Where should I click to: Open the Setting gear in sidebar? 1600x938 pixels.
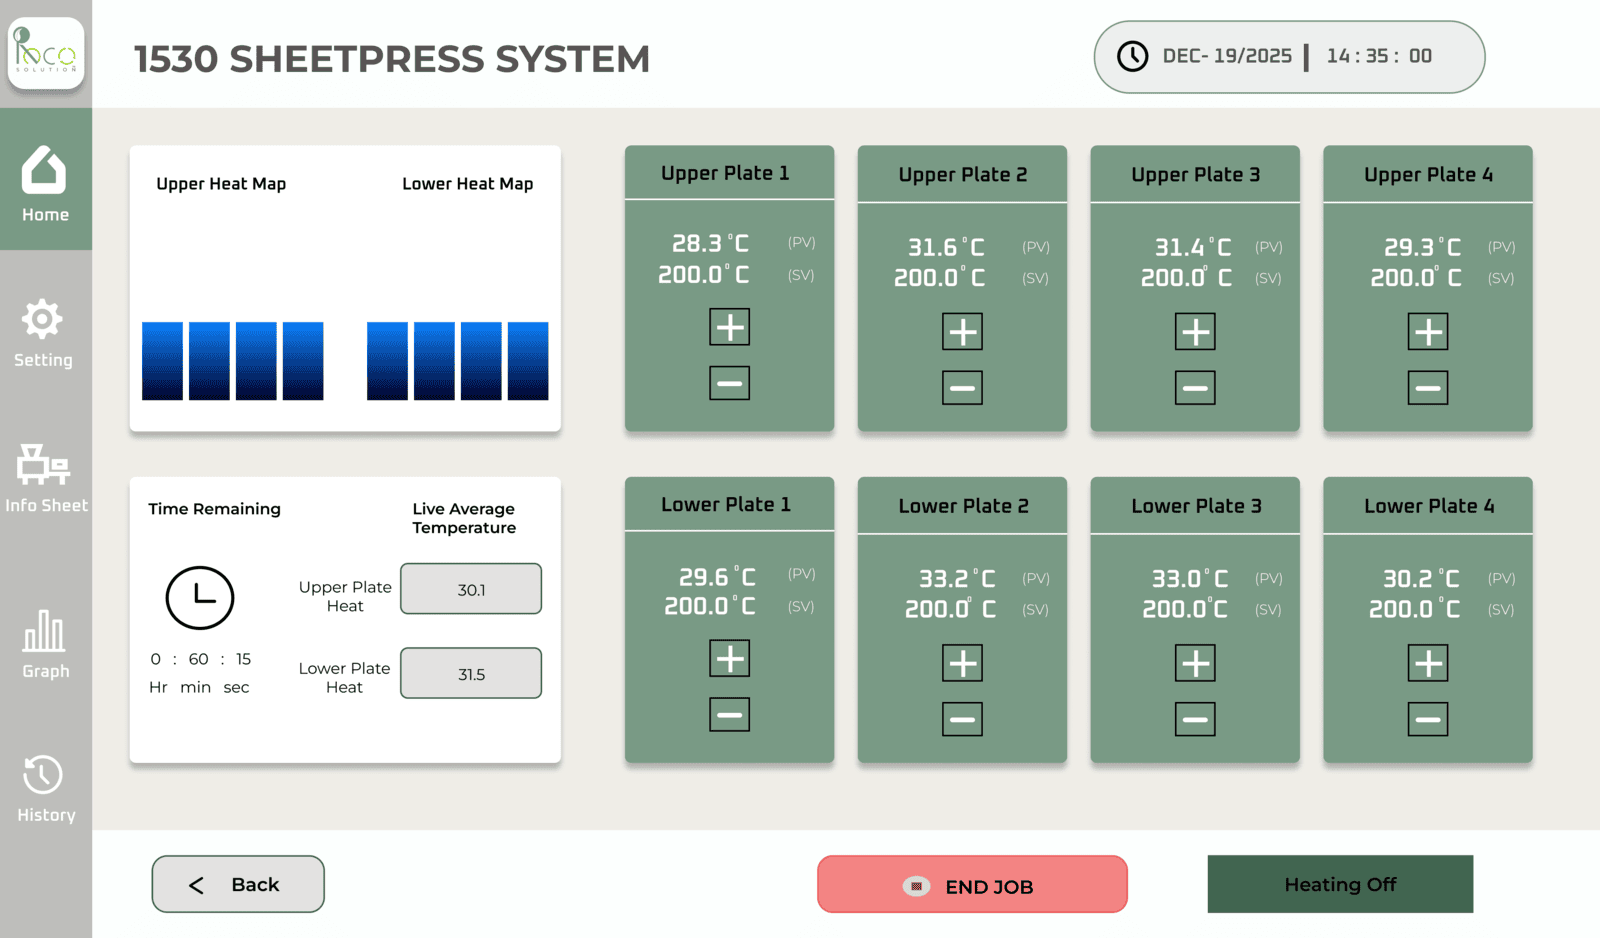43,332
